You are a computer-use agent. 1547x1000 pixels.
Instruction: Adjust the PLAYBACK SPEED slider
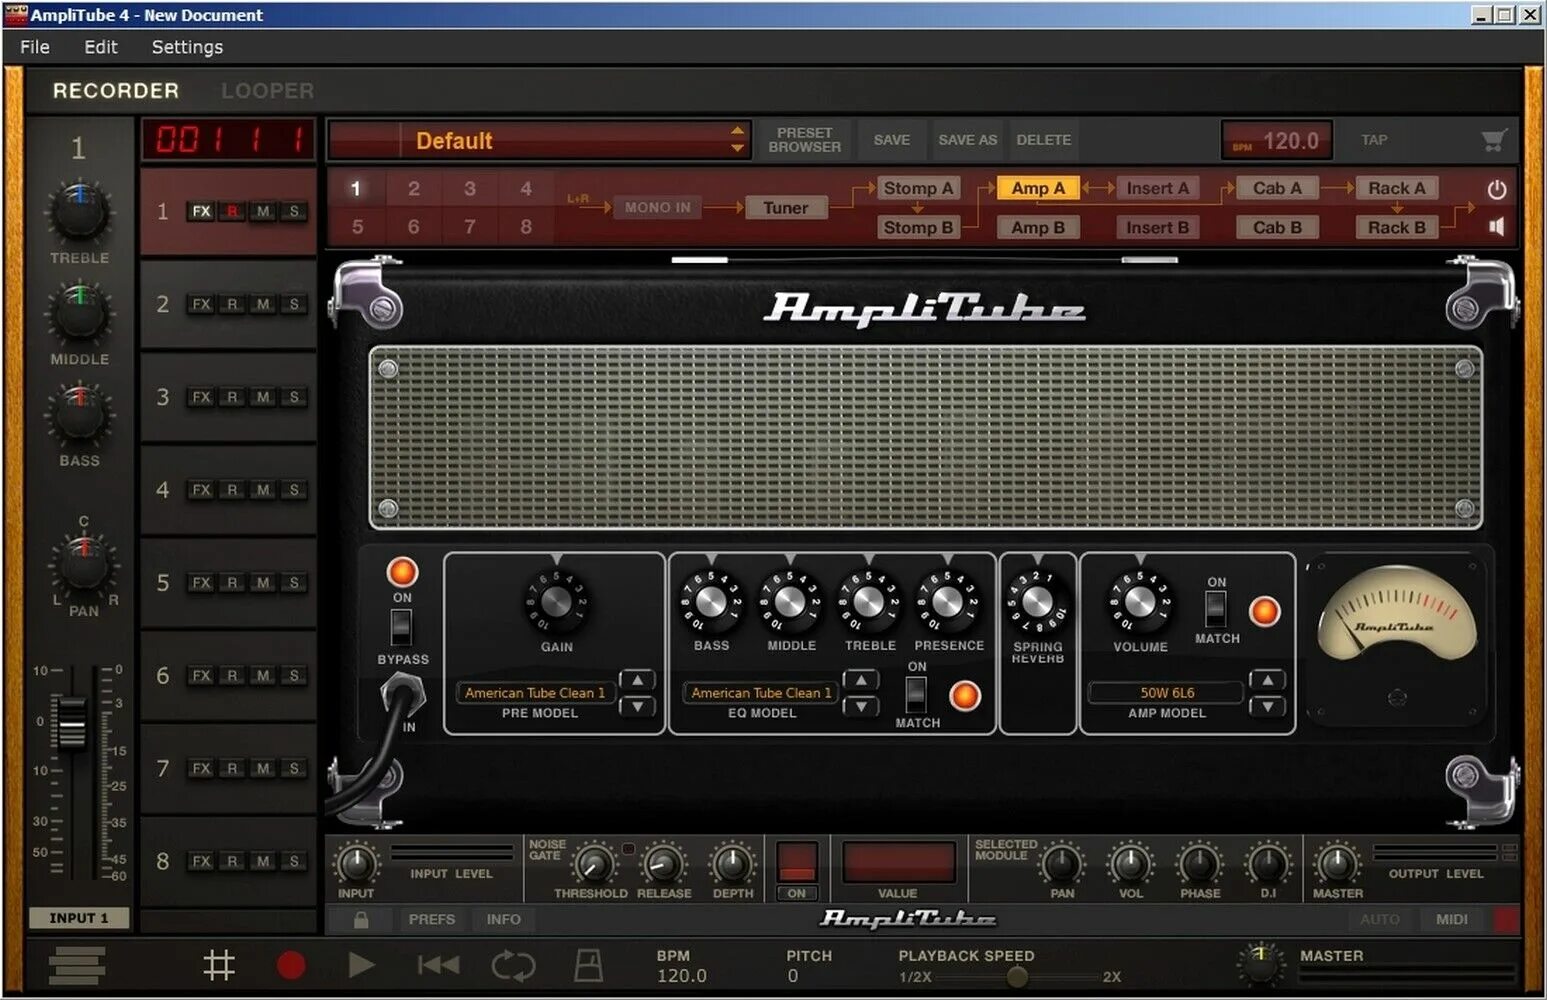pyautogui.click(x=1016, y=977)
